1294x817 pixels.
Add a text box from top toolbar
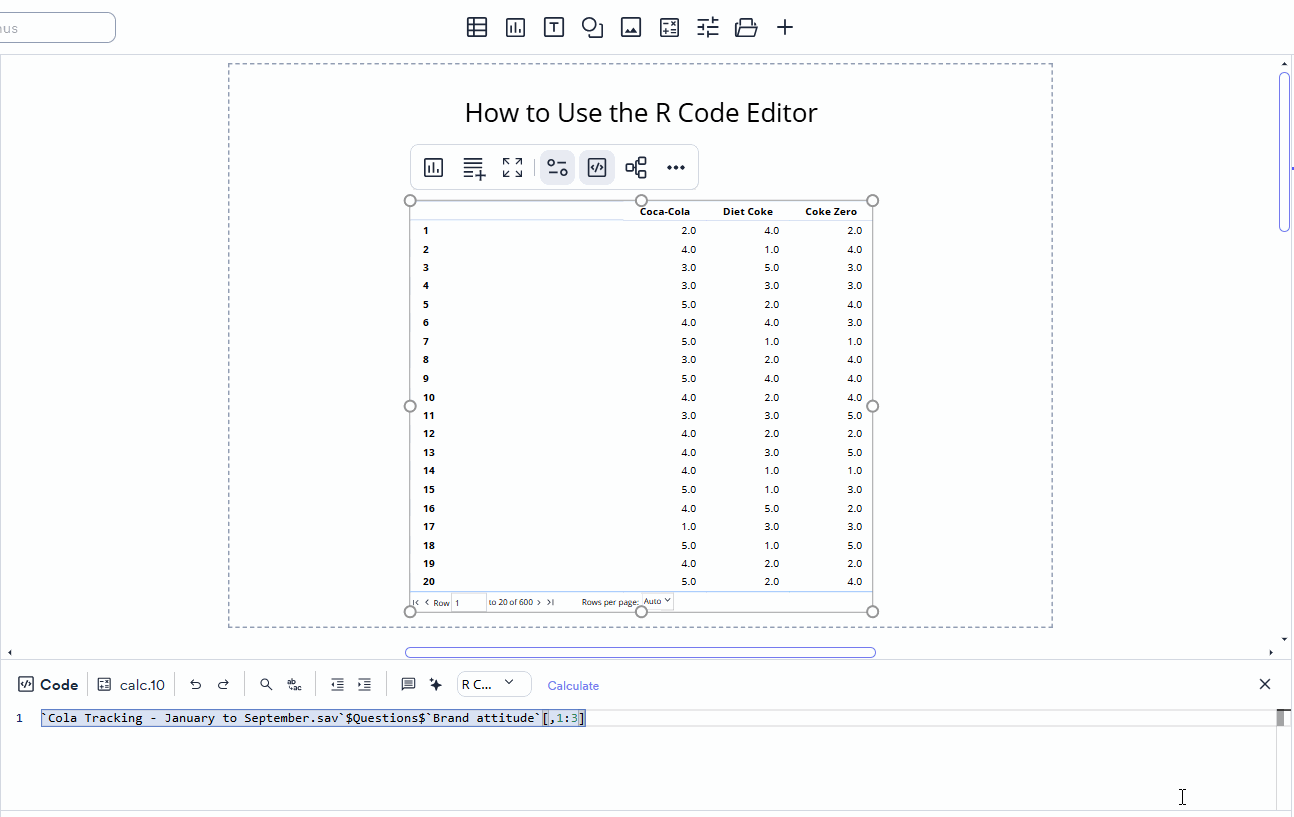[554, 28]
